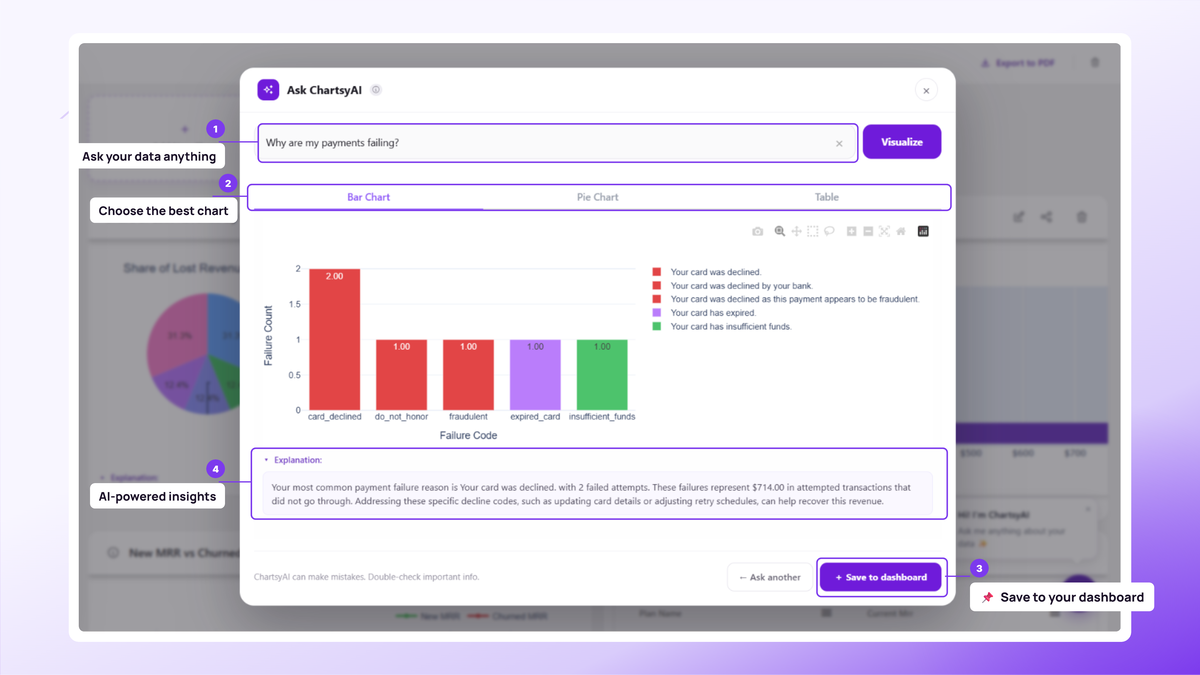Select the Zoom magnifier chart tool
Screen dimensions: 1200x675
[780, 231]
